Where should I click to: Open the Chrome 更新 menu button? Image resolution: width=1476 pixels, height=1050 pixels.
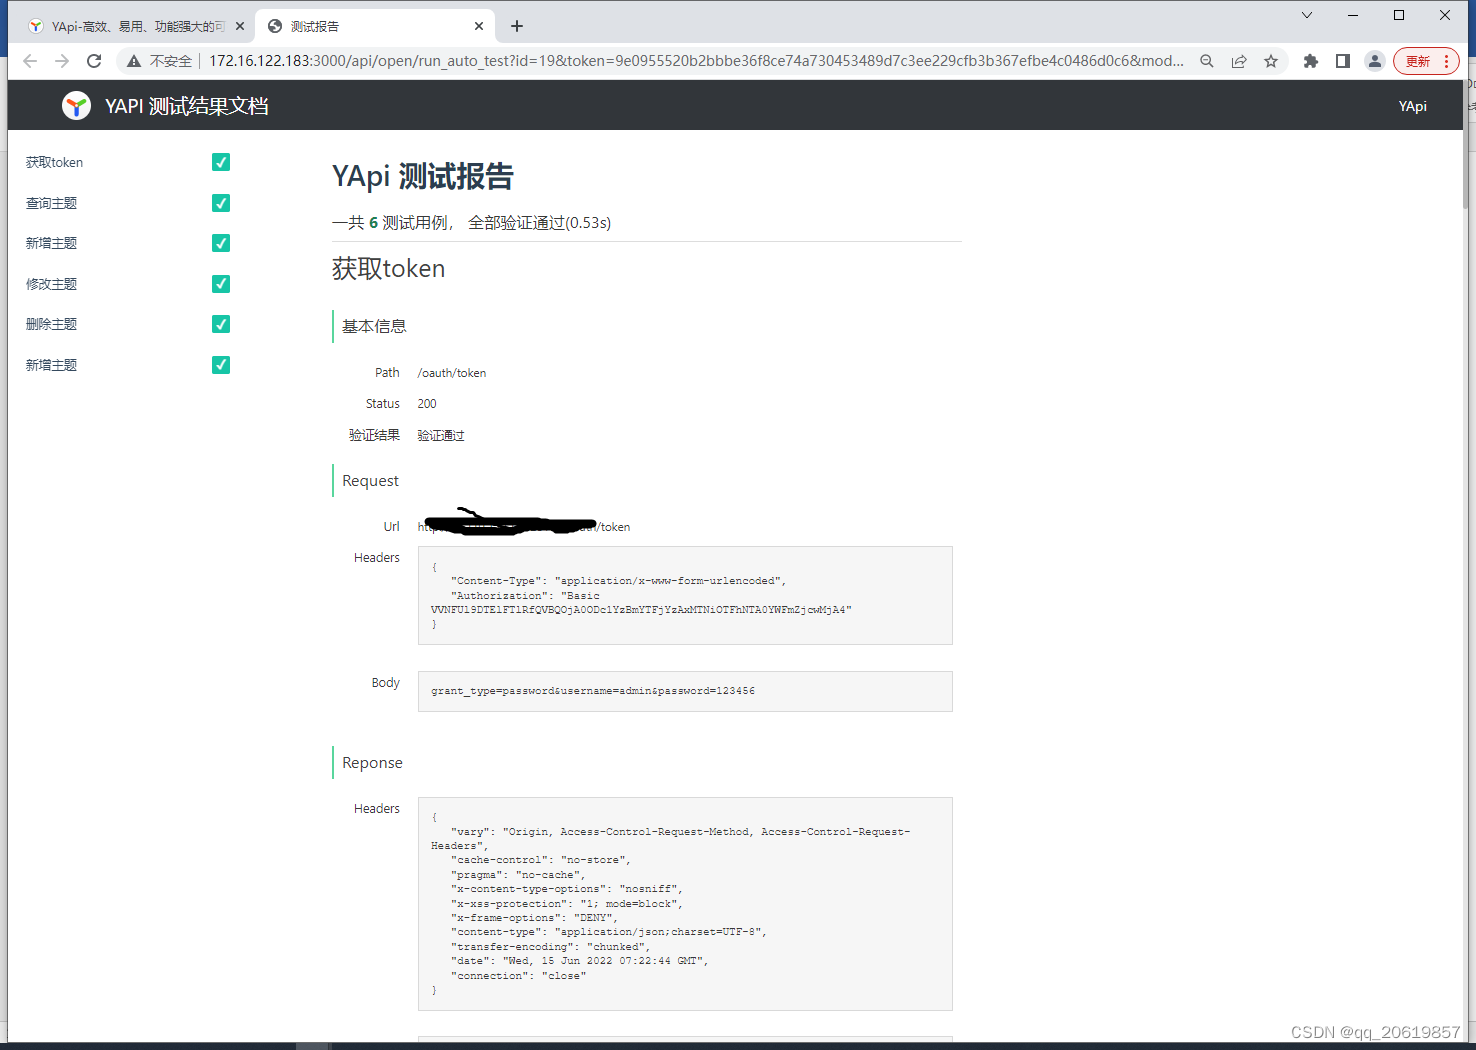tap(1426, 61)
